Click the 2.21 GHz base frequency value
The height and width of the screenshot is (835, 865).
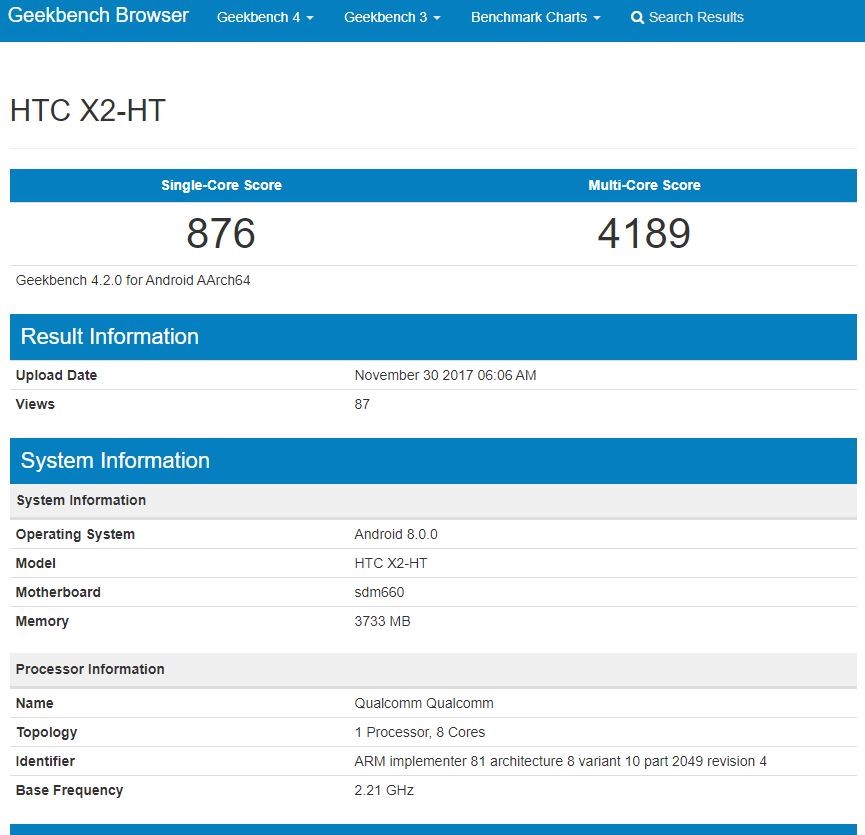(384, 790)
